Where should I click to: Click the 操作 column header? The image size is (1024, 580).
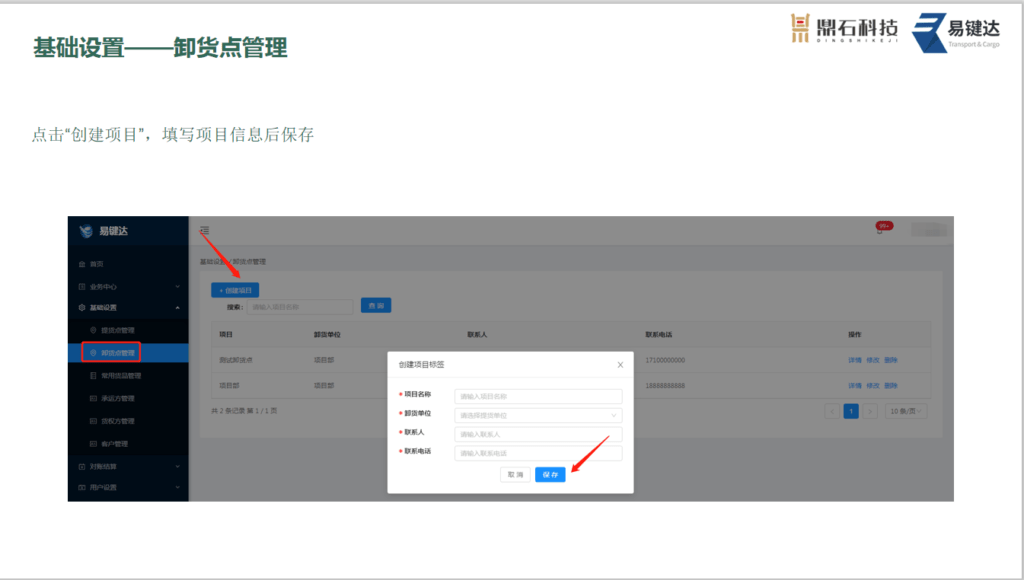pos(854,334)
